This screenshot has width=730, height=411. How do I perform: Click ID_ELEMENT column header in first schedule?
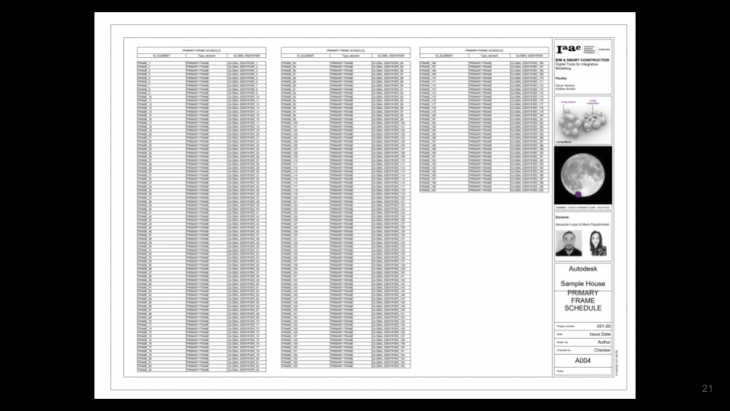tap(160, 55)
